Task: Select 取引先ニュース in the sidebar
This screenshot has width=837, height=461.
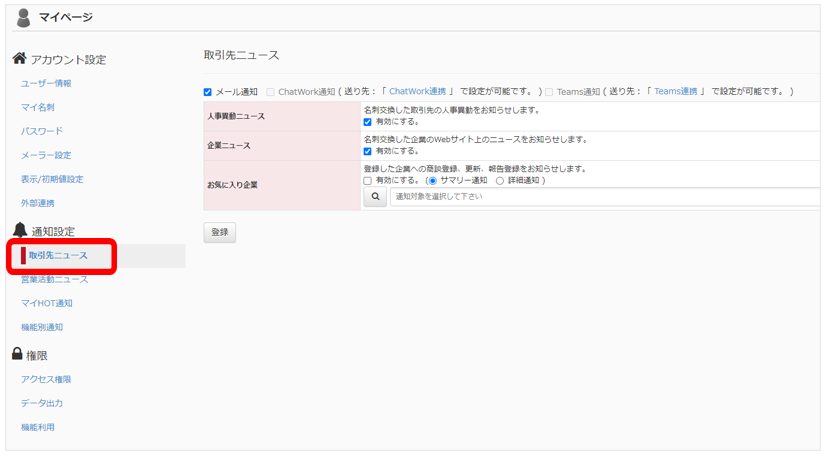Action: tap(58, 256)
